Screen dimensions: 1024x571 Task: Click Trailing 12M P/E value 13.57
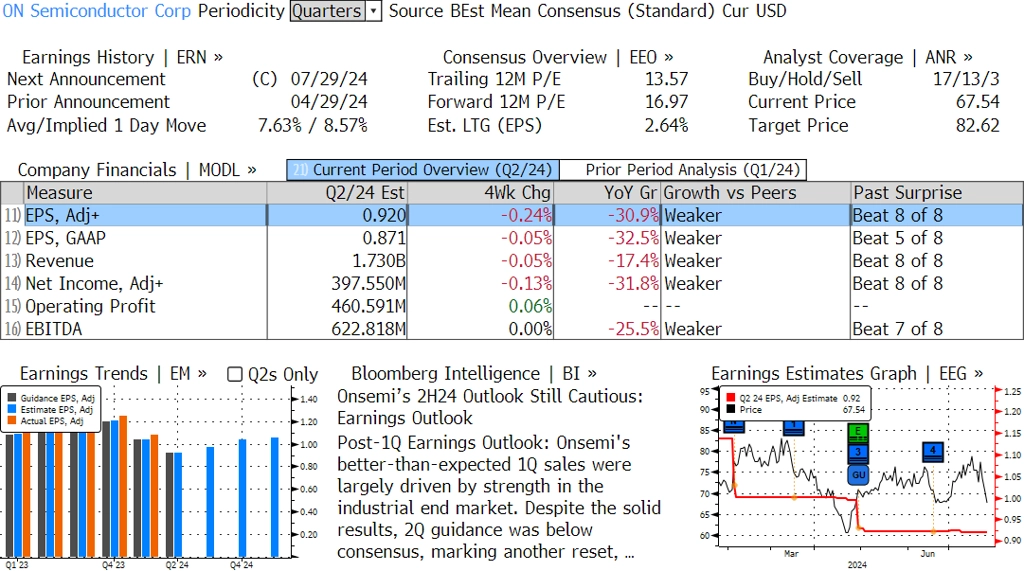pyautogui.click(x=666, y=79)
